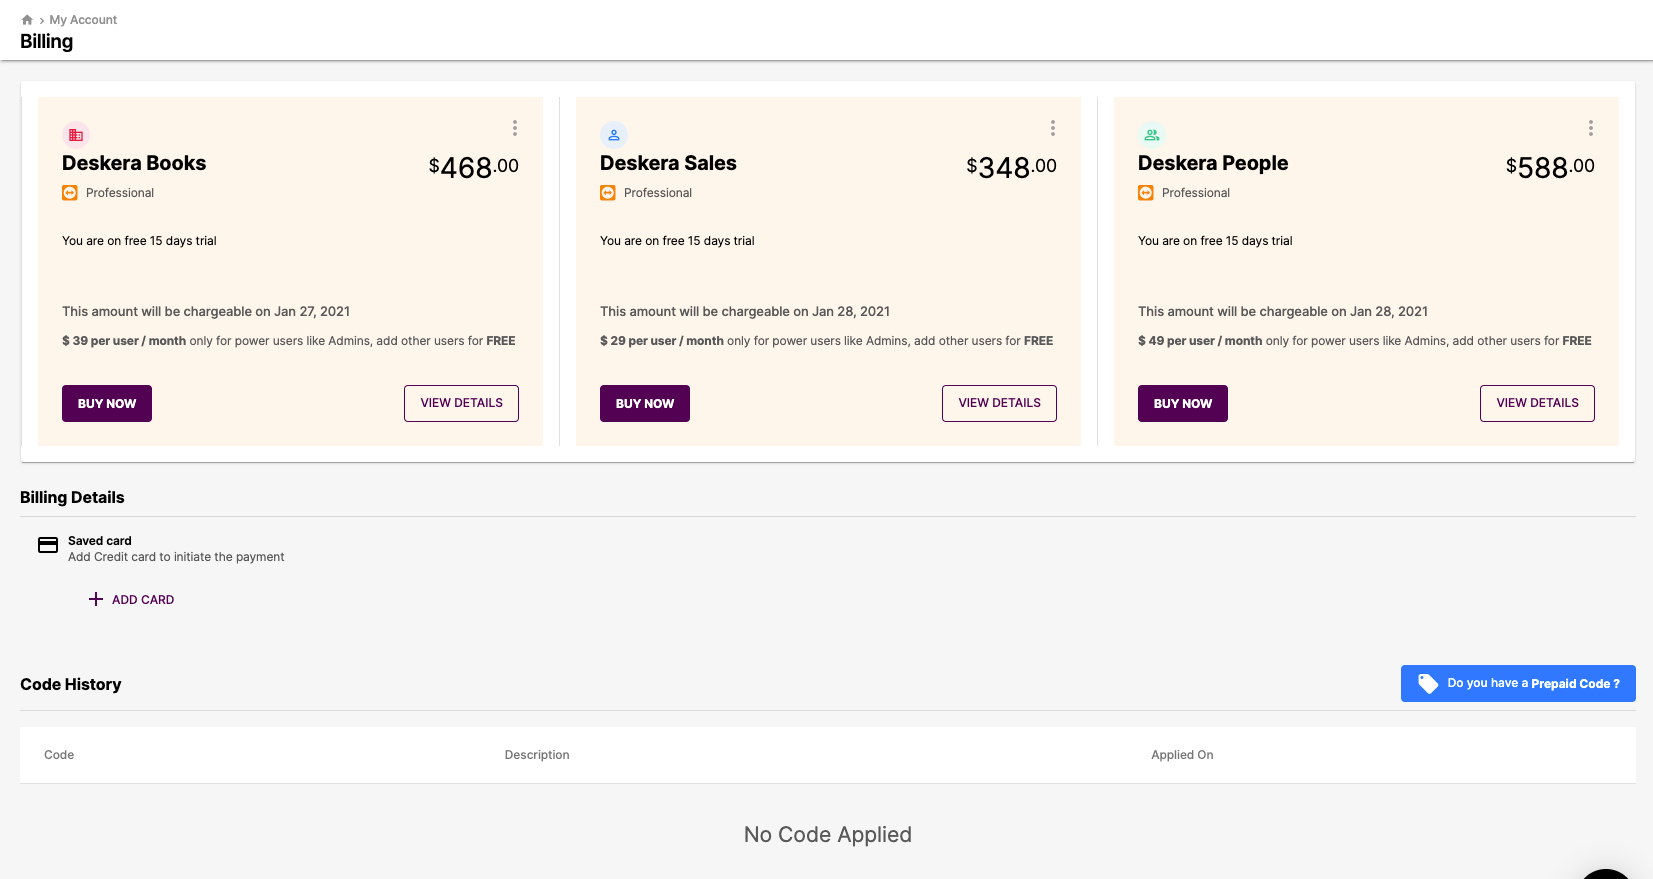Click the Deskera People group icon
Image resolution: width=1653 pixels, height=879 pixels.
[x=1152, y=135]
